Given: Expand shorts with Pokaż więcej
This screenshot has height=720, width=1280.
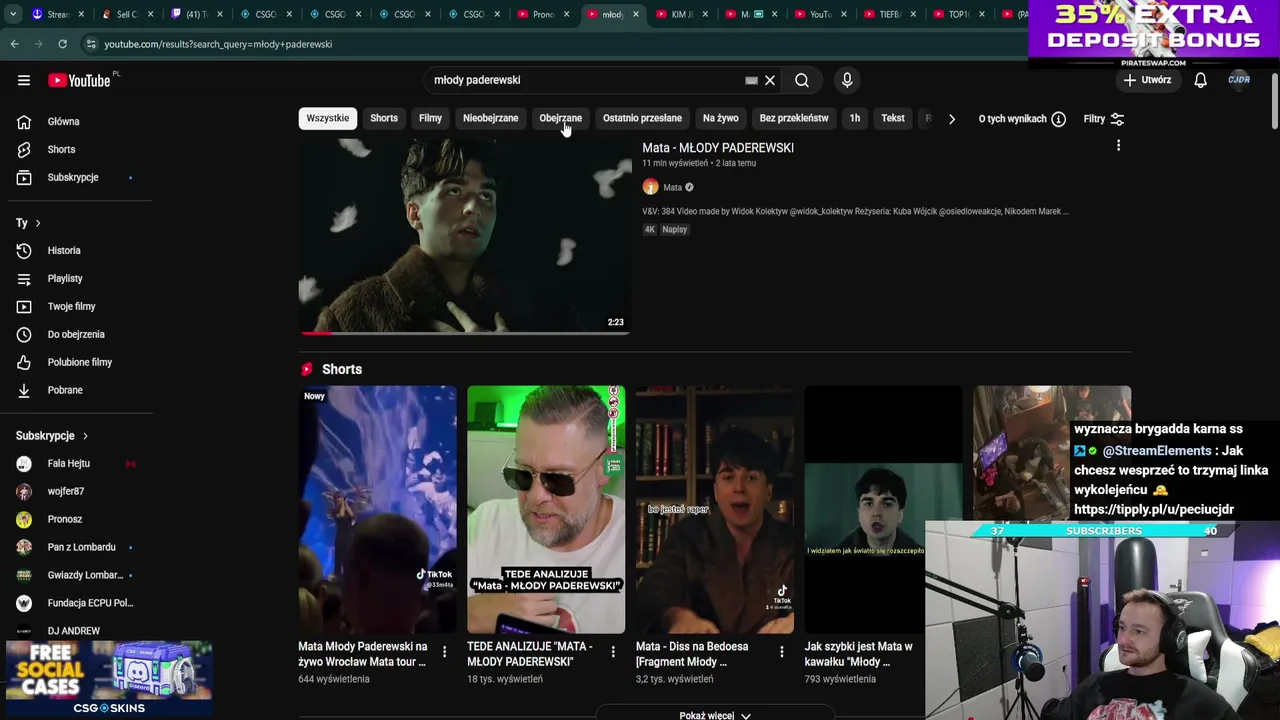Looking at the screenshot, I should click(x=714, y=714).
